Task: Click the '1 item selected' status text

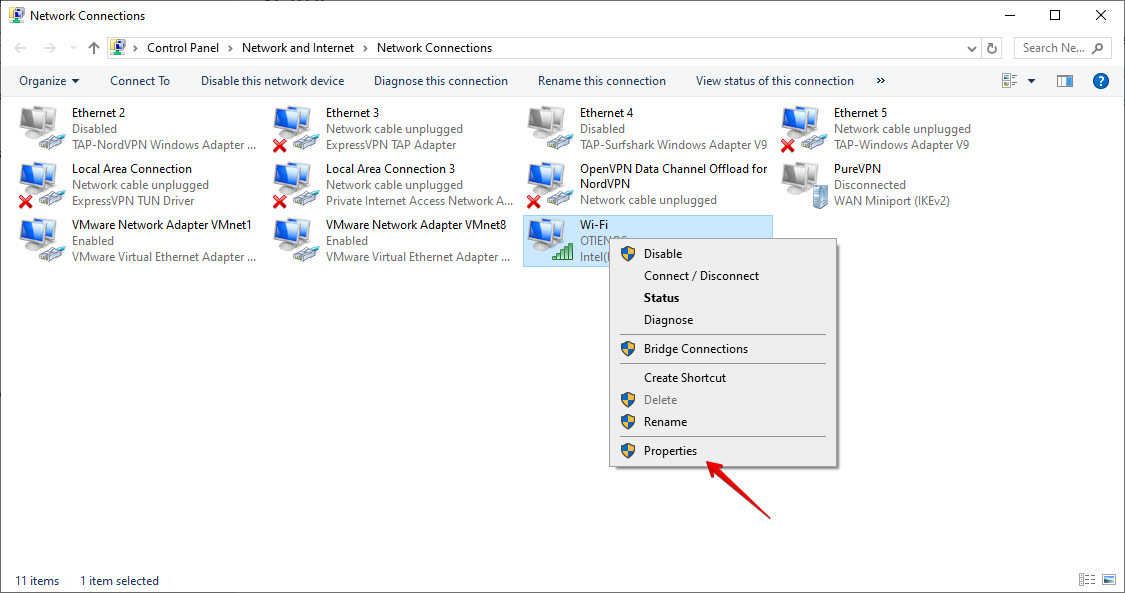Action: point(119,581)
